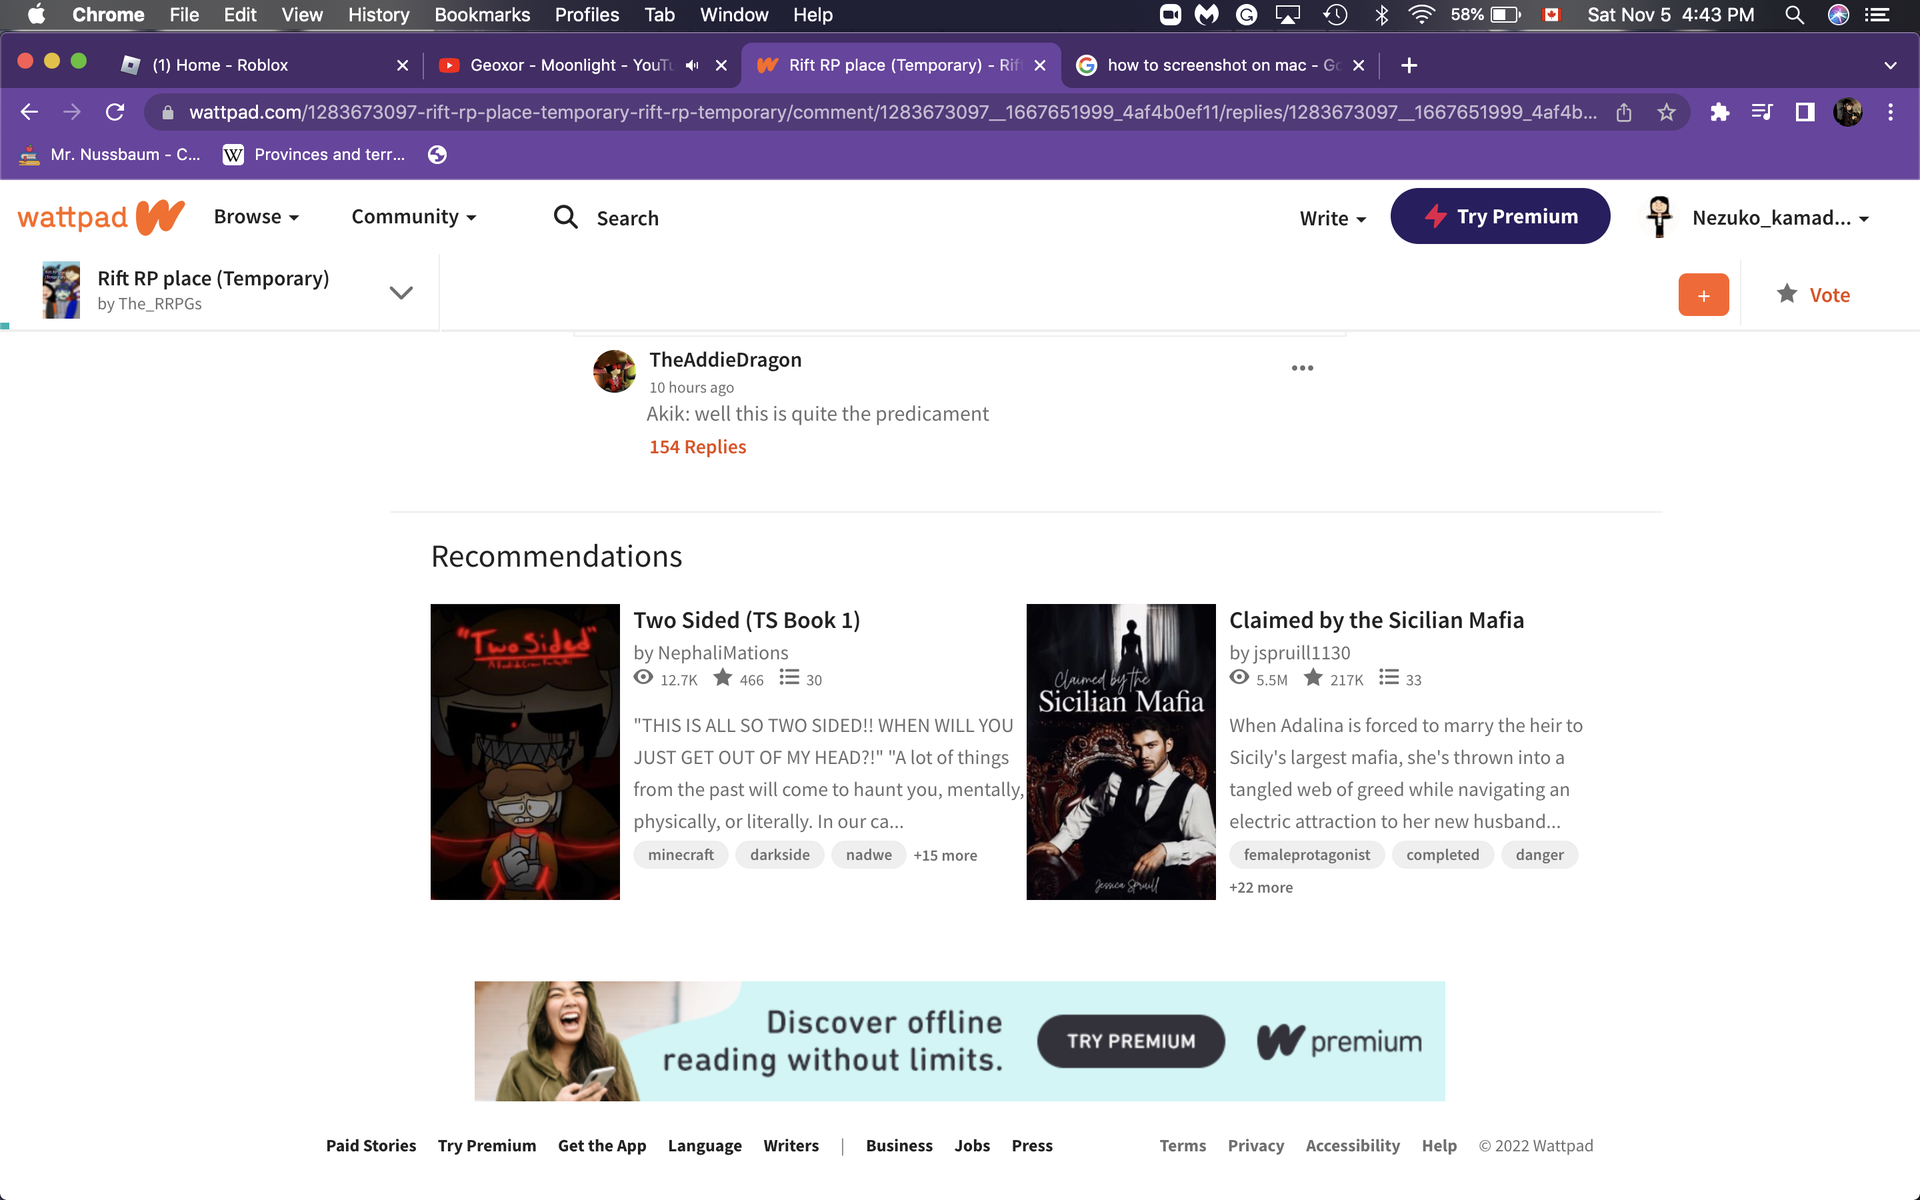Open the Nezuko_kamad account dropdown
The height and width of the screenshot is (1200, 1920).
click(x=1780, y=218)
